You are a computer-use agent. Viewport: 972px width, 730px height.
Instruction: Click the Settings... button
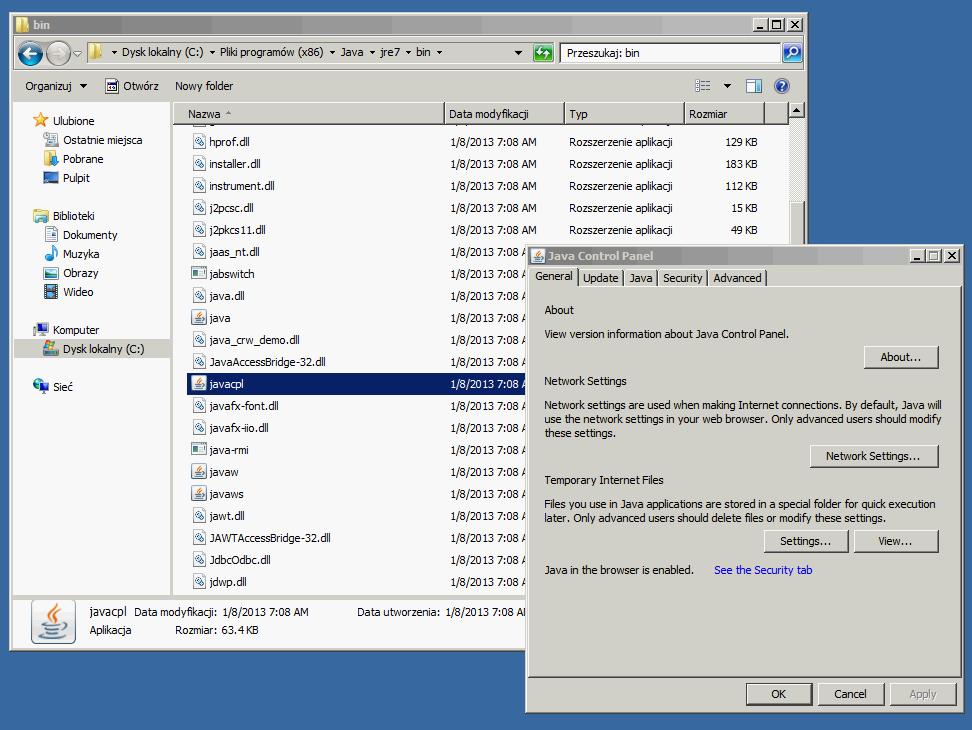pos(805,541)
